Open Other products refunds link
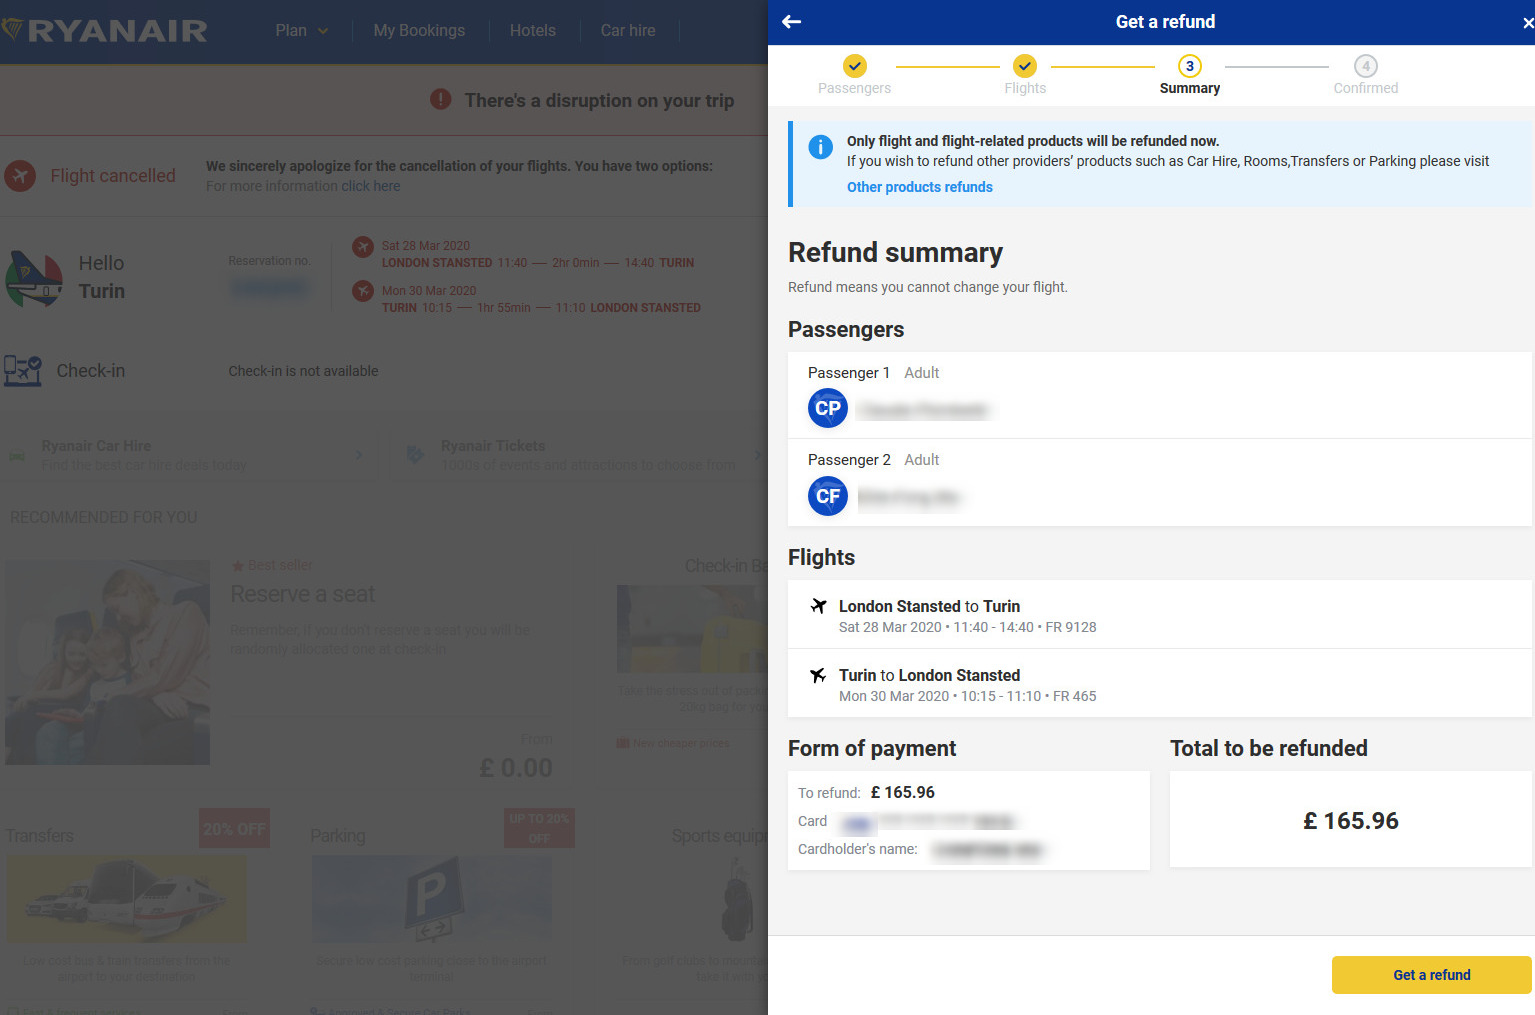The image size is (1535, 1015). 919,187
